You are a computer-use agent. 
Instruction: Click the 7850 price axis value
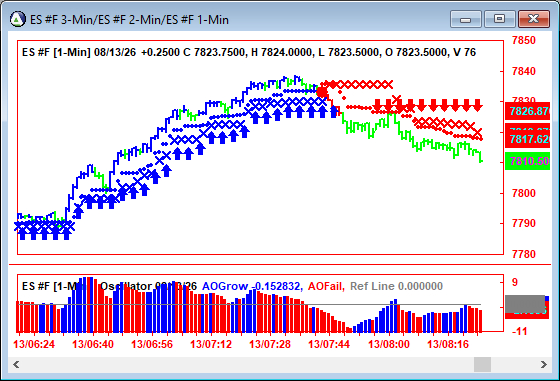click(x=524, y=40)
